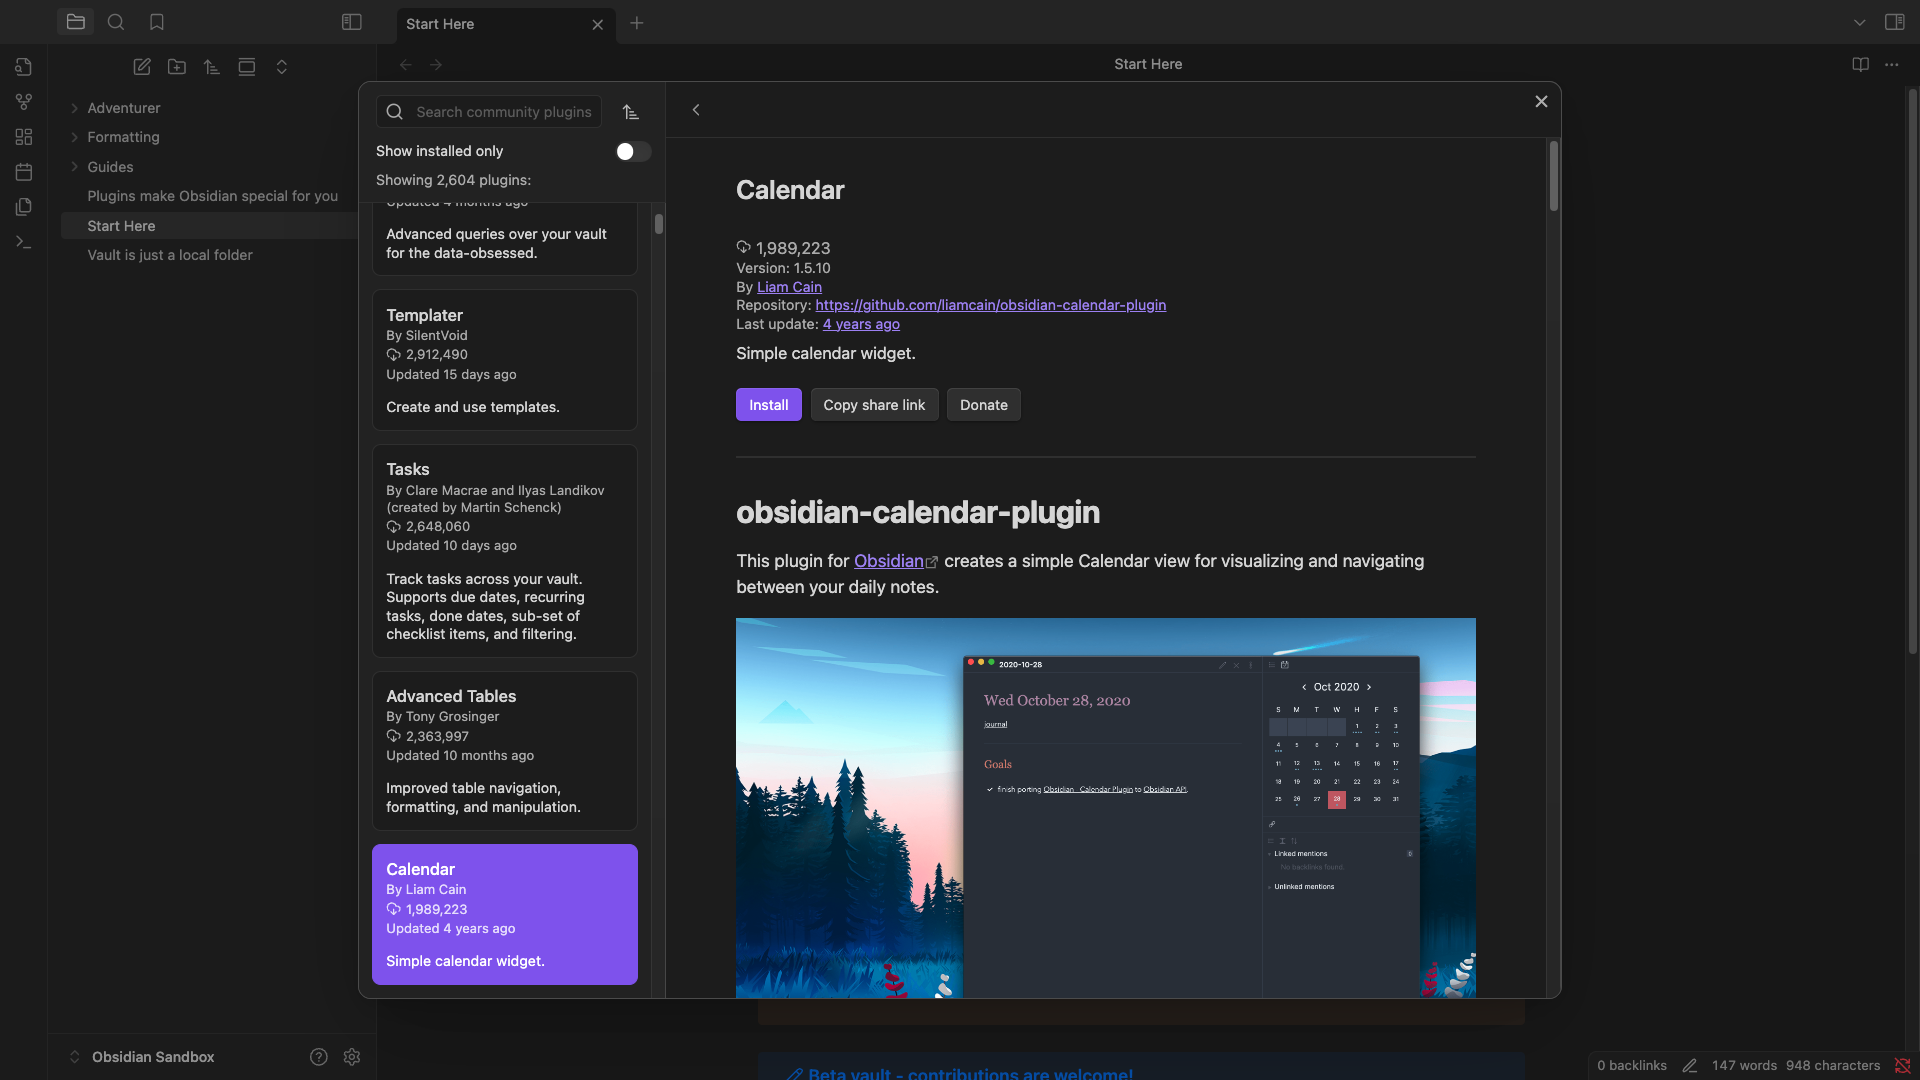1920x1080 pixels.
Task: Open the tab list dropdown chevron
Action: point(1859,22)
